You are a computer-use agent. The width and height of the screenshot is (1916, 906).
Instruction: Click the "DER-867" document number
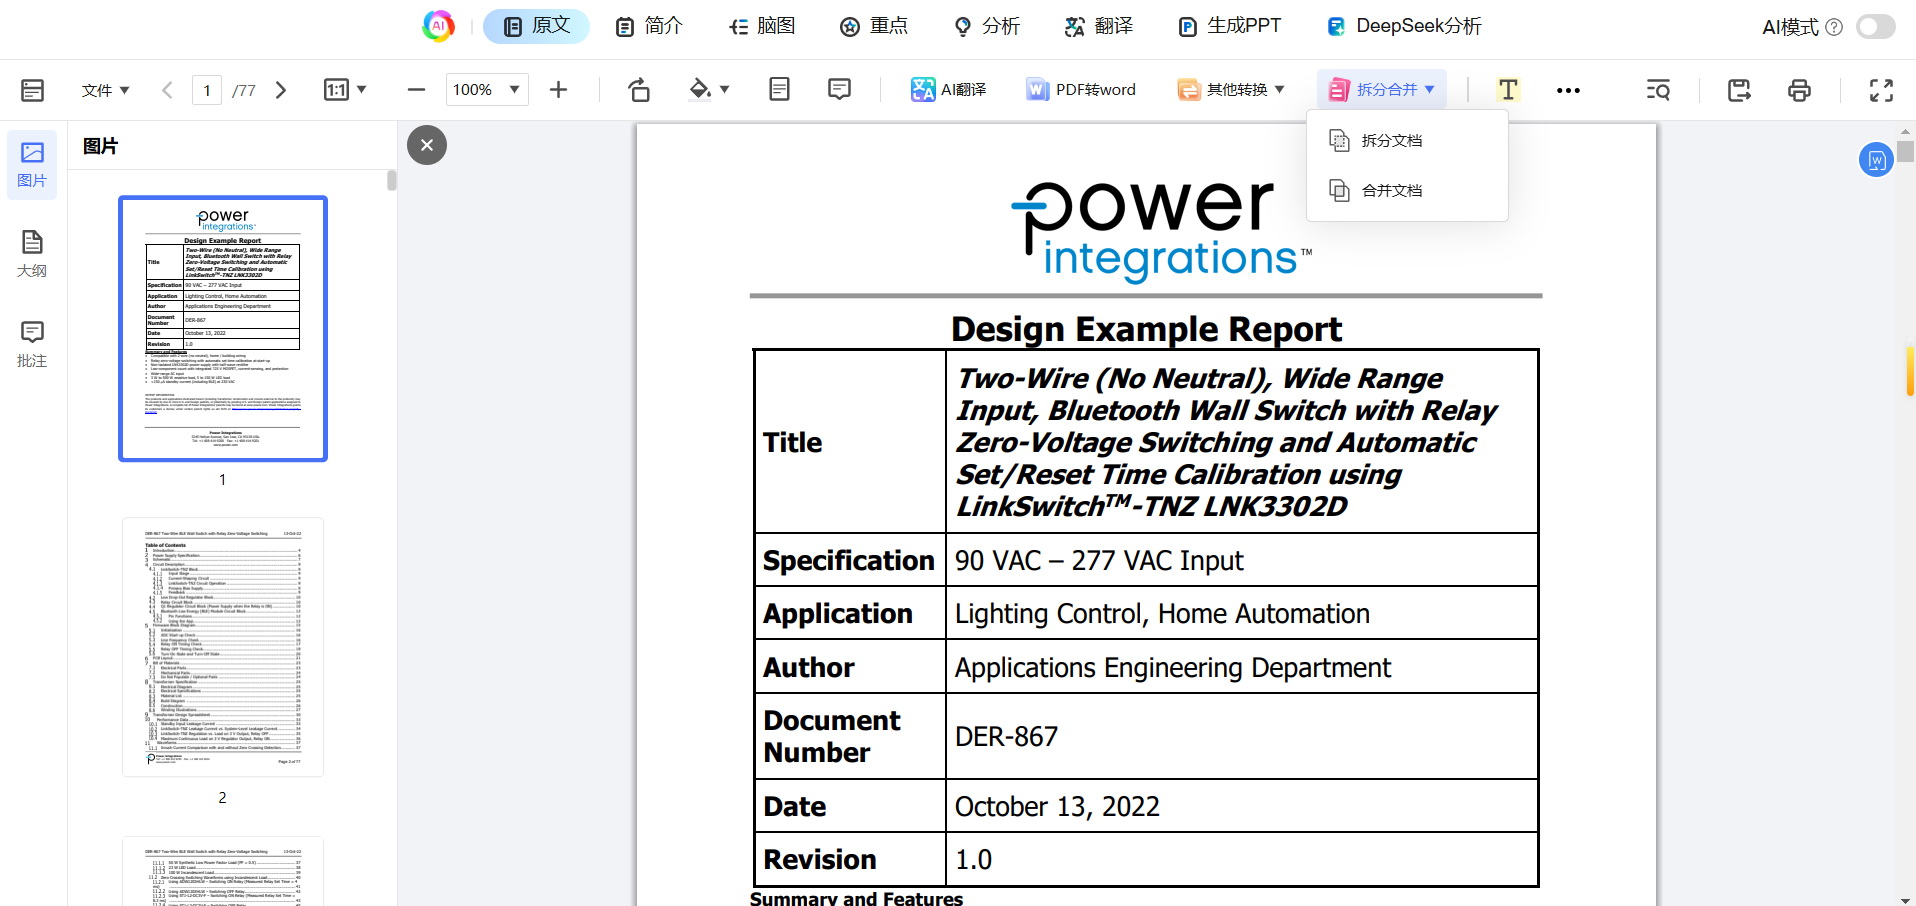point(1006,737)
